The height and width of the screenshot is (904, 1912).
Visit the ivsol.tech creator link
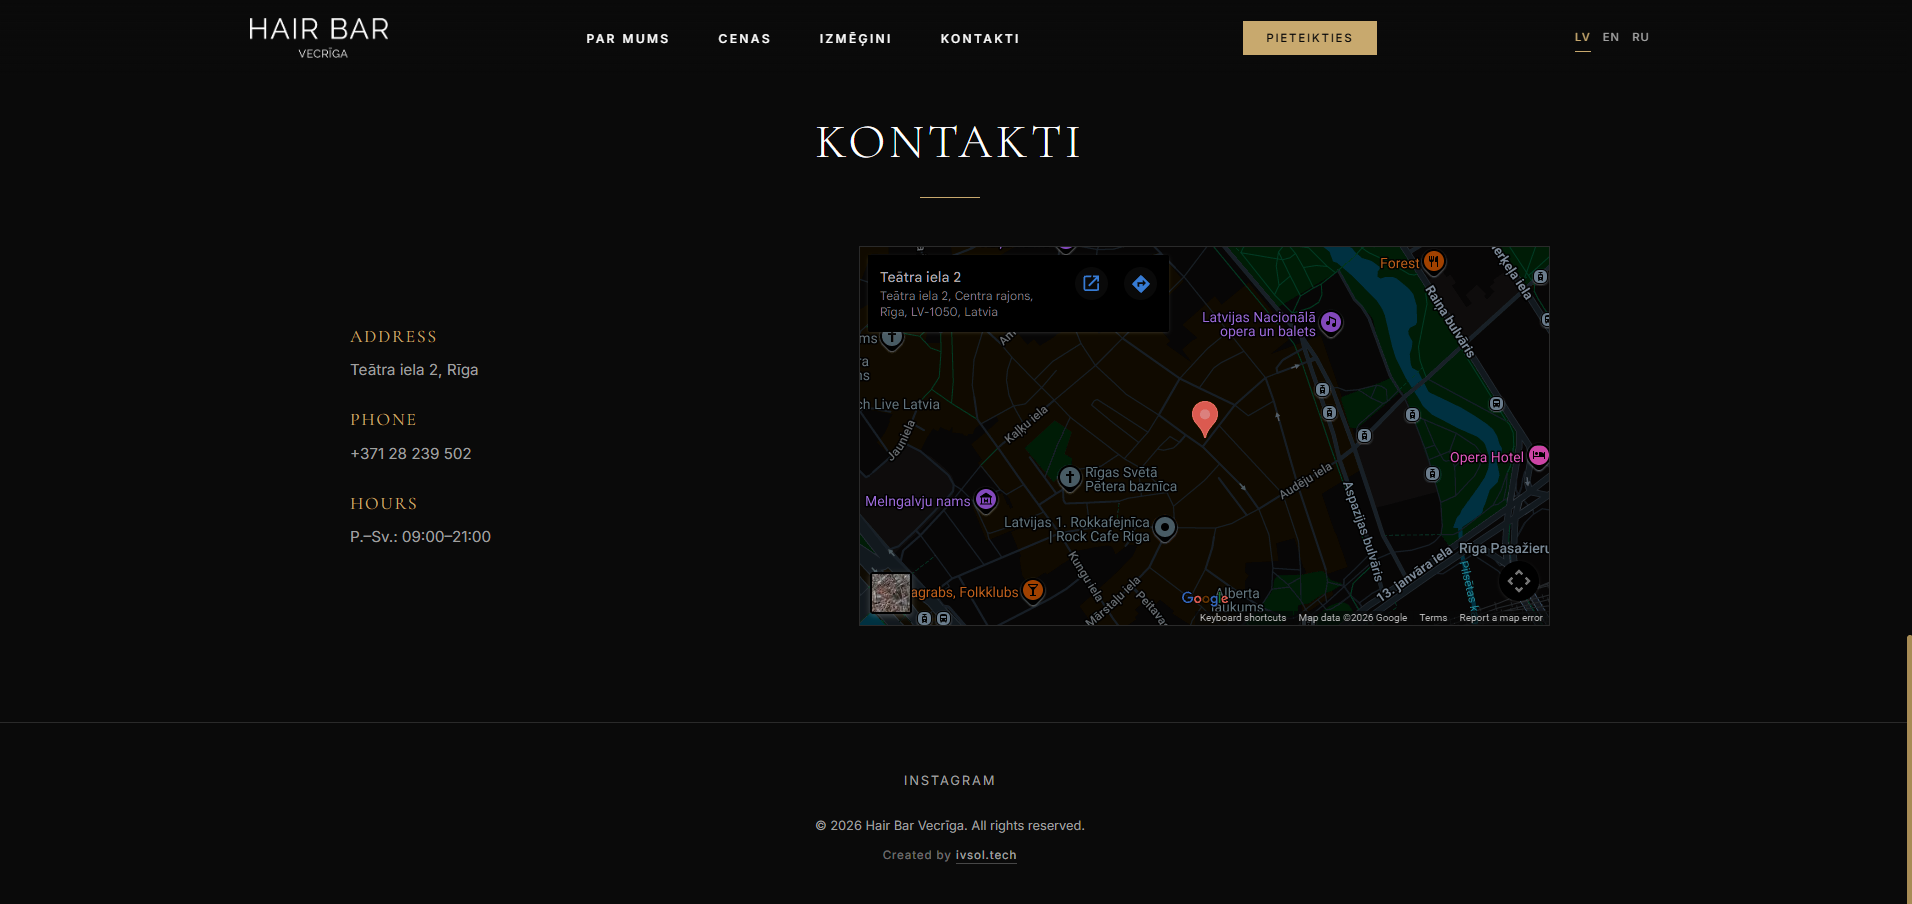point(986,855)
